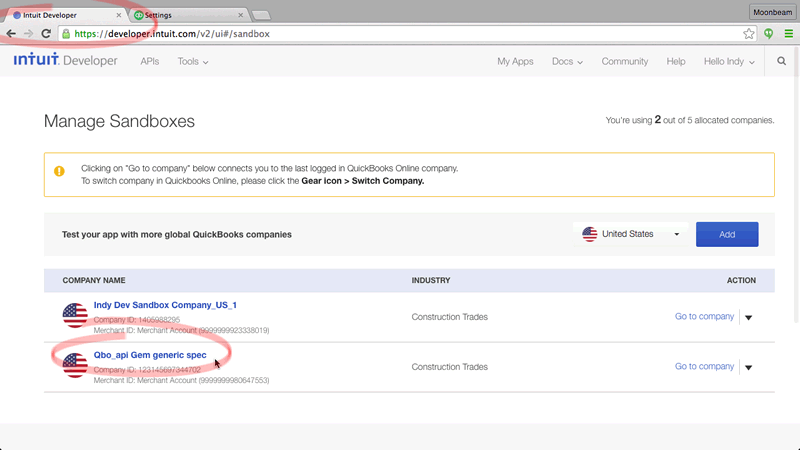Click the Moonbeam profile button
The width and height of the screenshot is (800, 450).
pos(772,12)
